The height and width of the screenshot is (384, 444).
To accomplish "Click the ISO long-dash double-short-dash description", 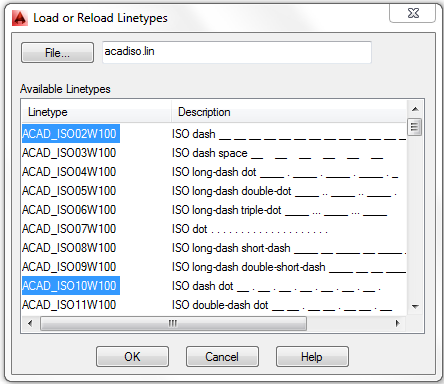I will tap(289, 267).
